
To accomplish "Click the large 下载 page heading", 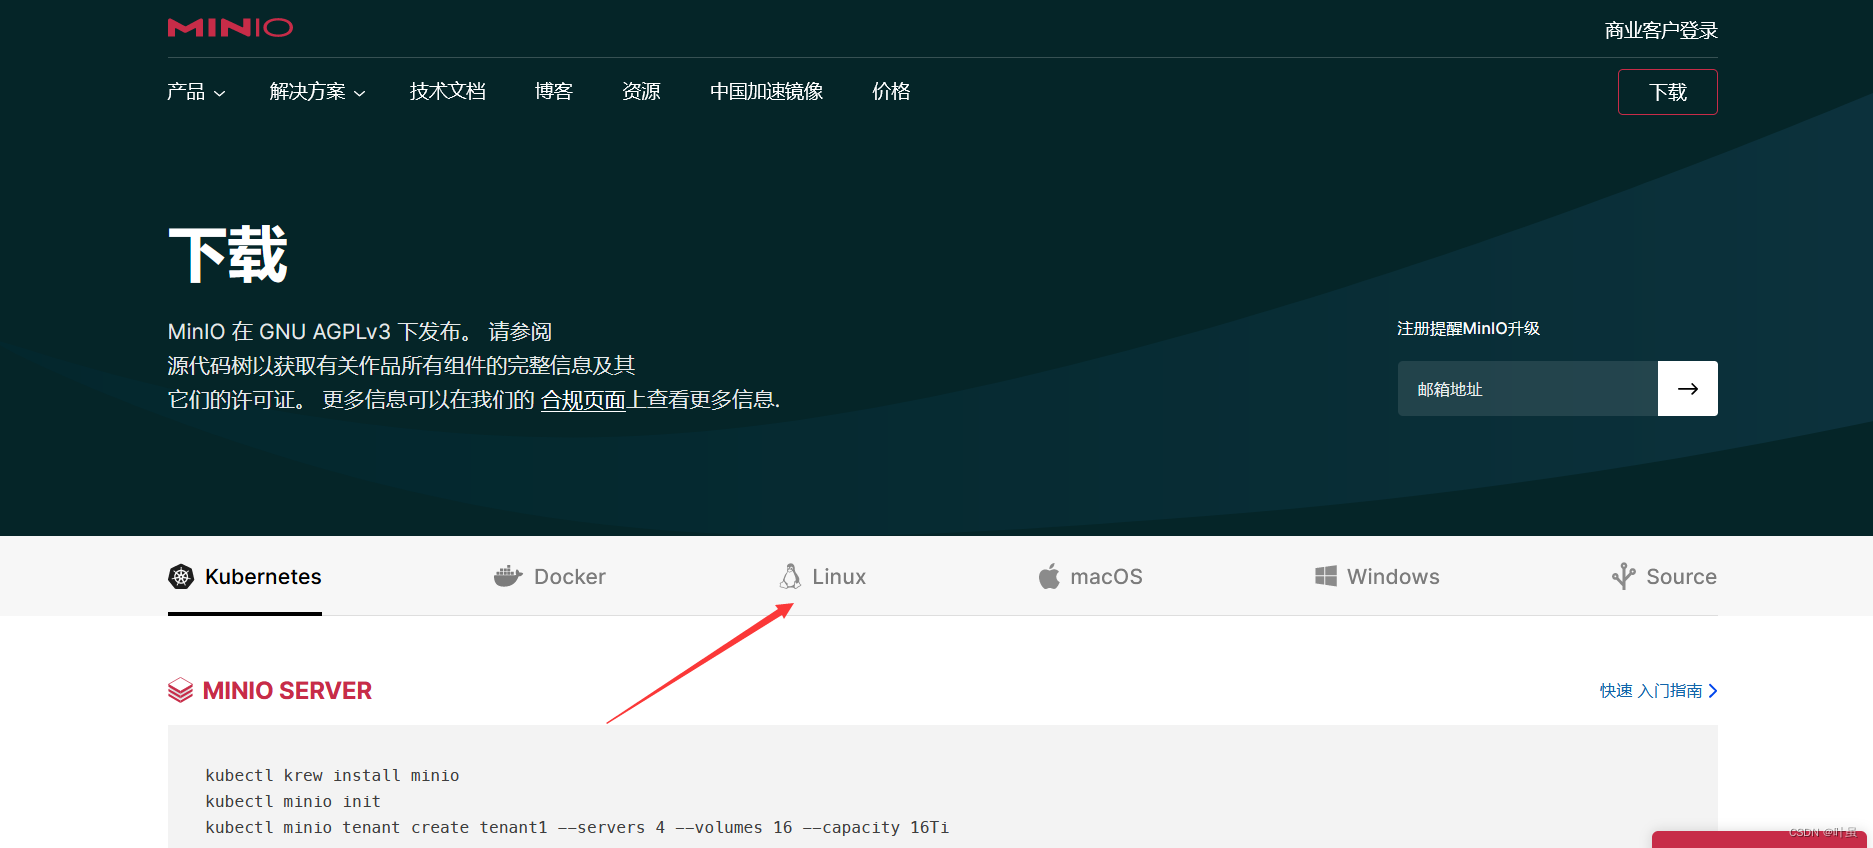I will [x=228, y=255].
